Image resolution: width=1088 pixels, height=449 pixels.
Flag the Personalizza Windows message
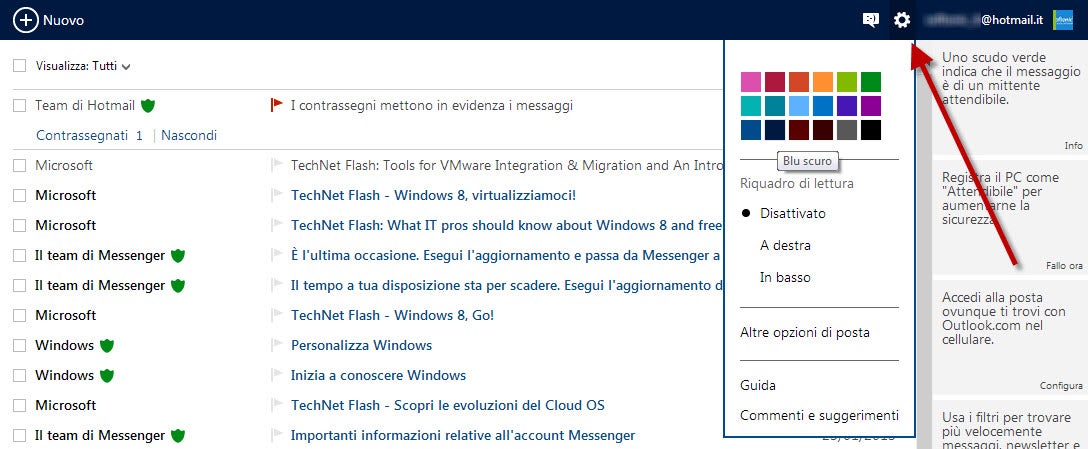(x=277, y=346)
